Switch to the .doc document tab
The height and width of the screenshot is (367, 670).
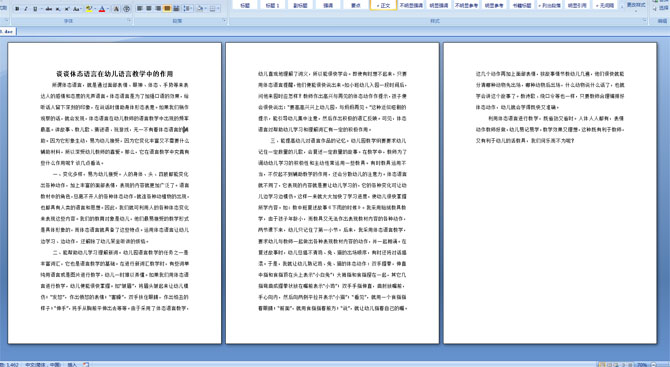[x=8, y=32]
